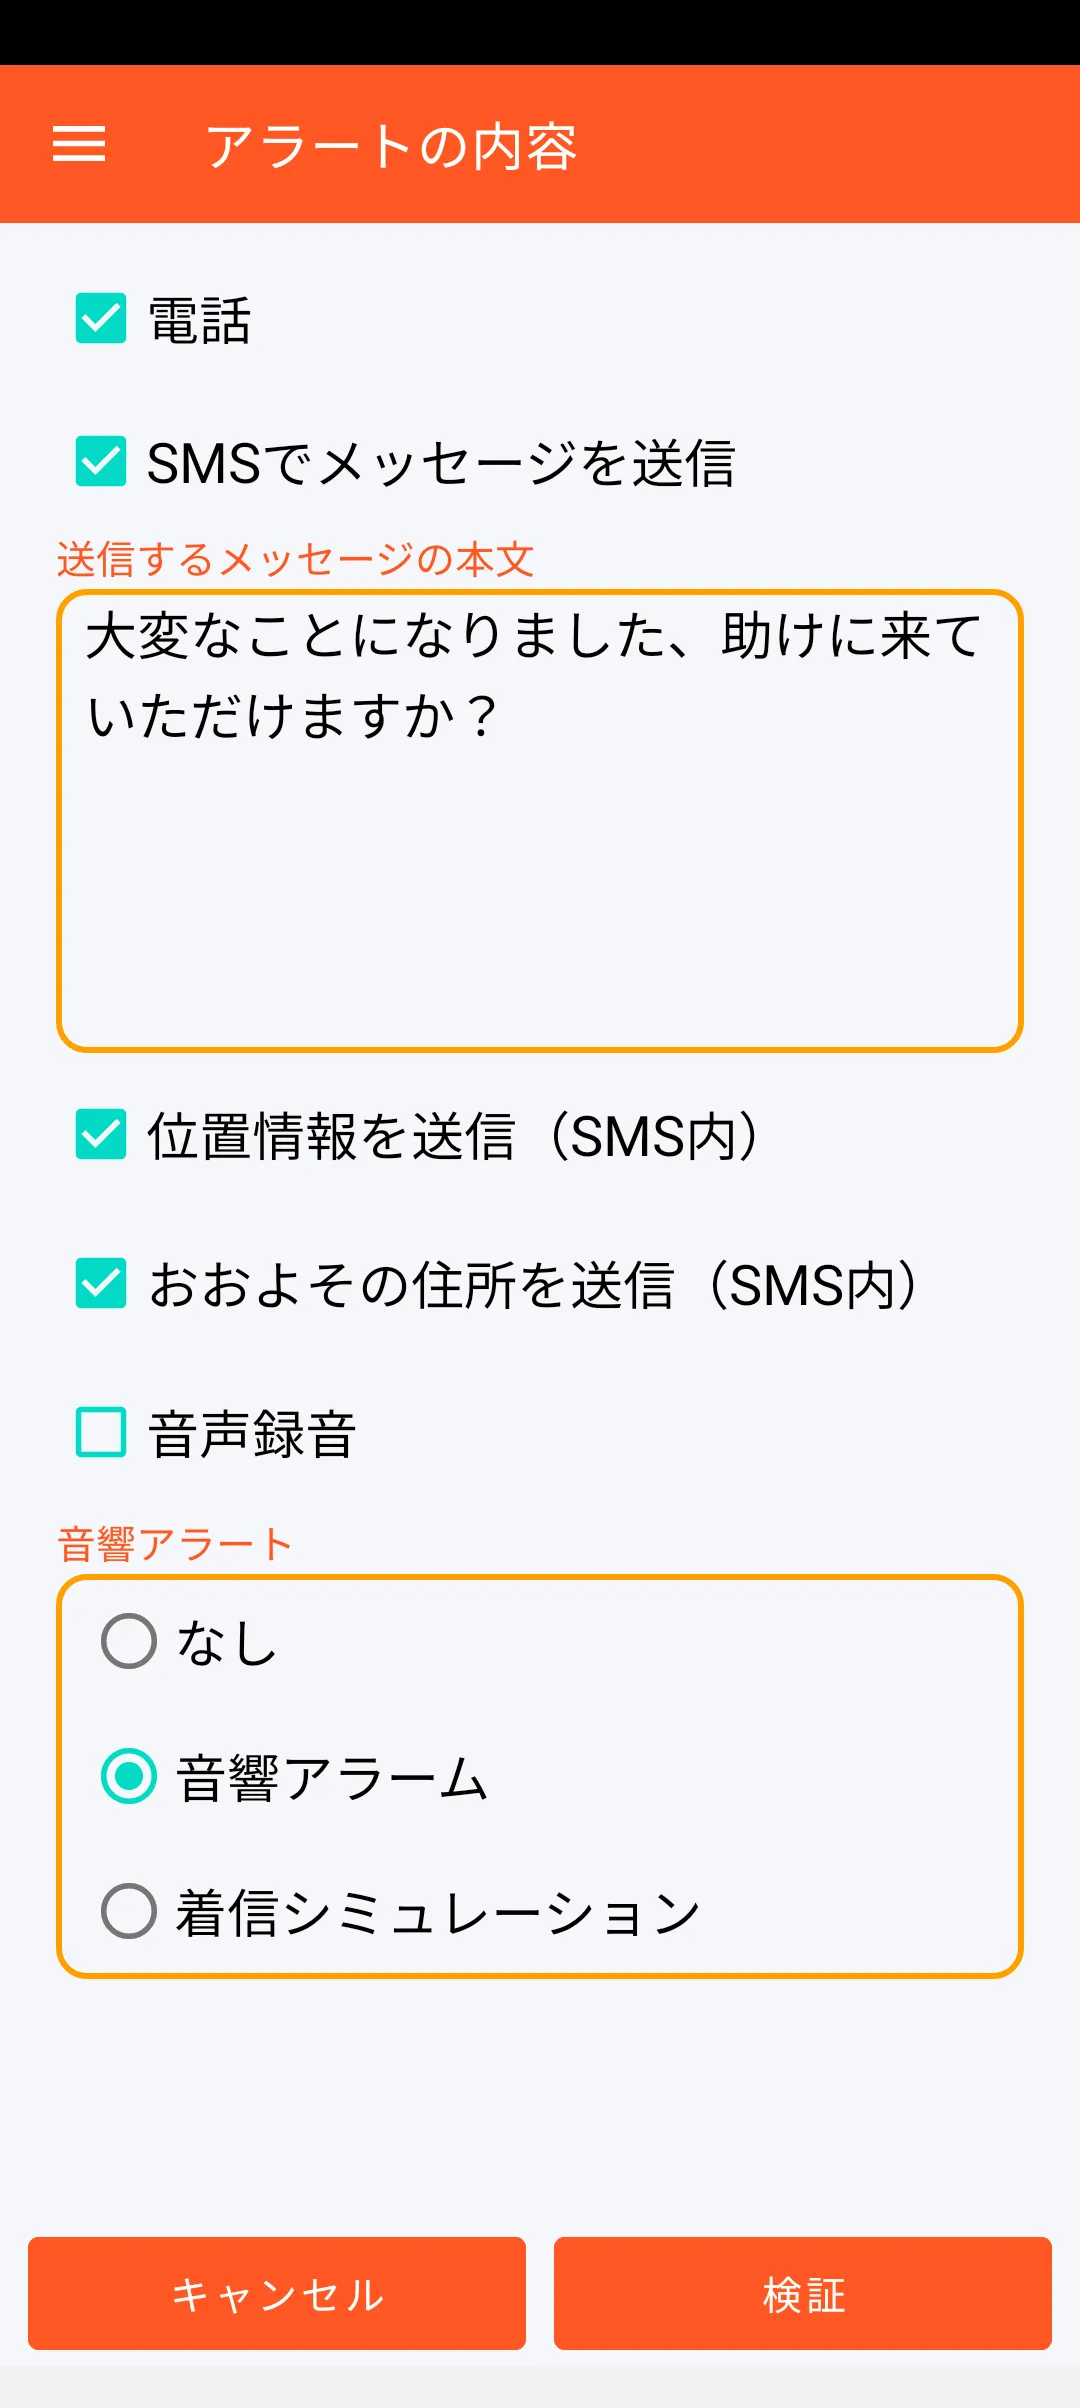Enable the 音声録音 checkbox
Screen dimensions: 1080x2408
coord(101,1432)
